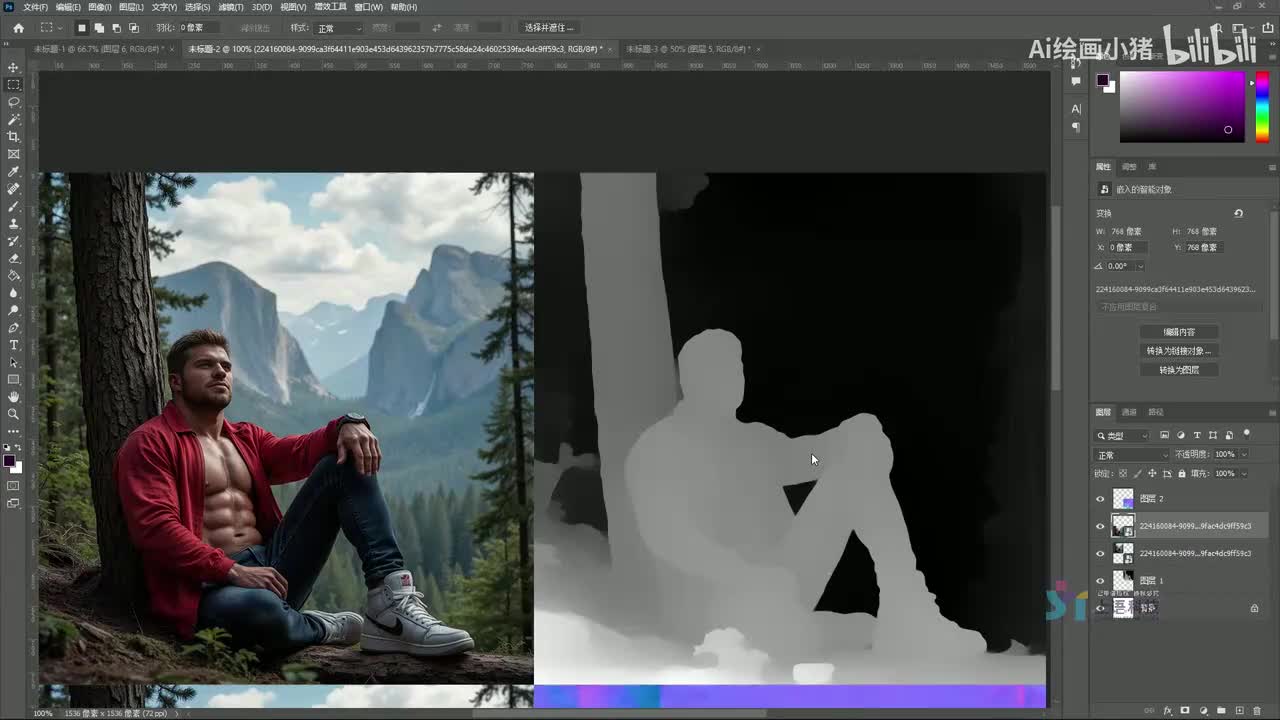
Task: Click the fx layer style icon
Action: (1167, 711)
